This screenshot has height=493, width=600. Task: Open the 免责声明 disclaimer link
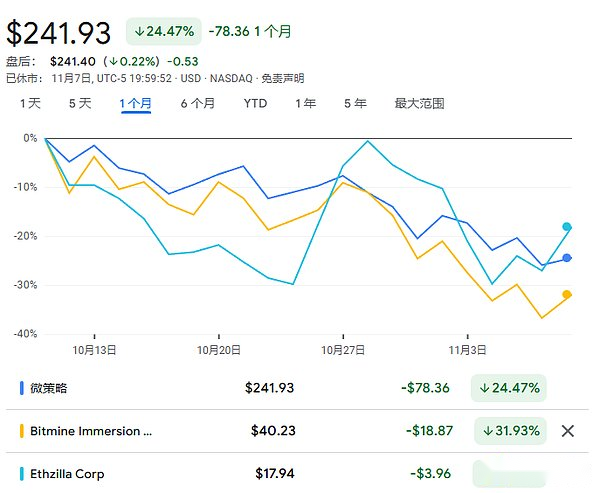pyautogui.click(x=283, y=78)
